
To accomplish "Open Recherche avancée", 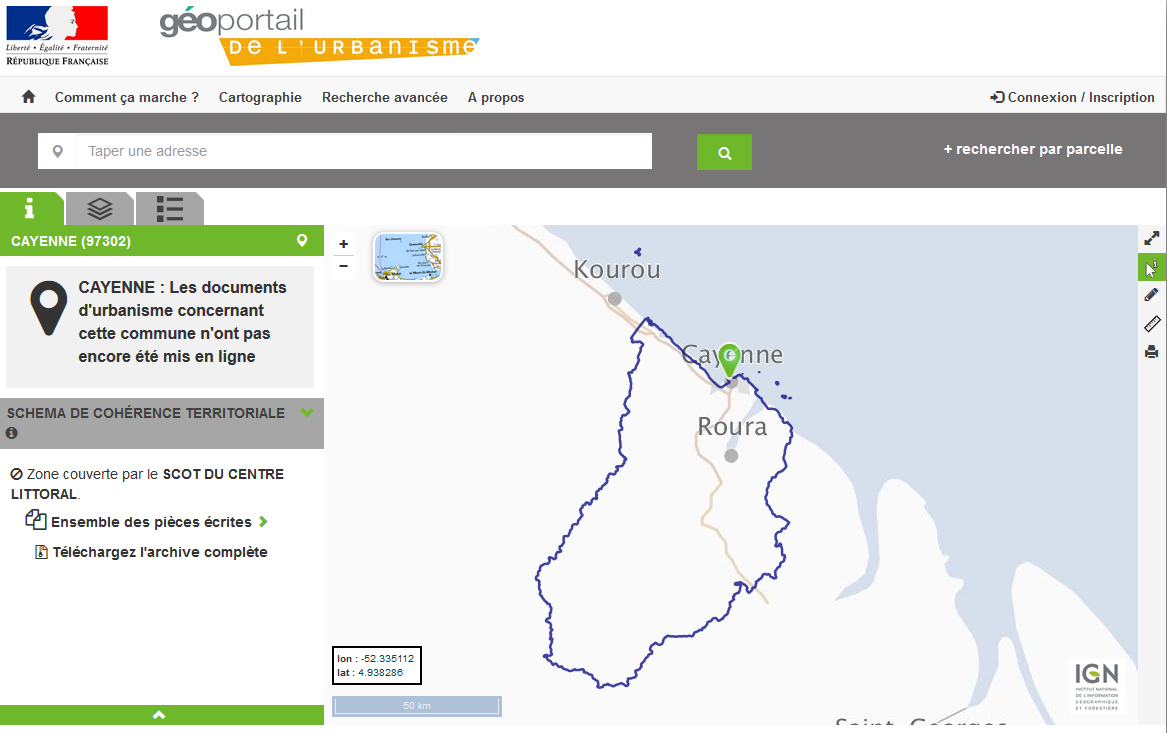I will point(385,97).
